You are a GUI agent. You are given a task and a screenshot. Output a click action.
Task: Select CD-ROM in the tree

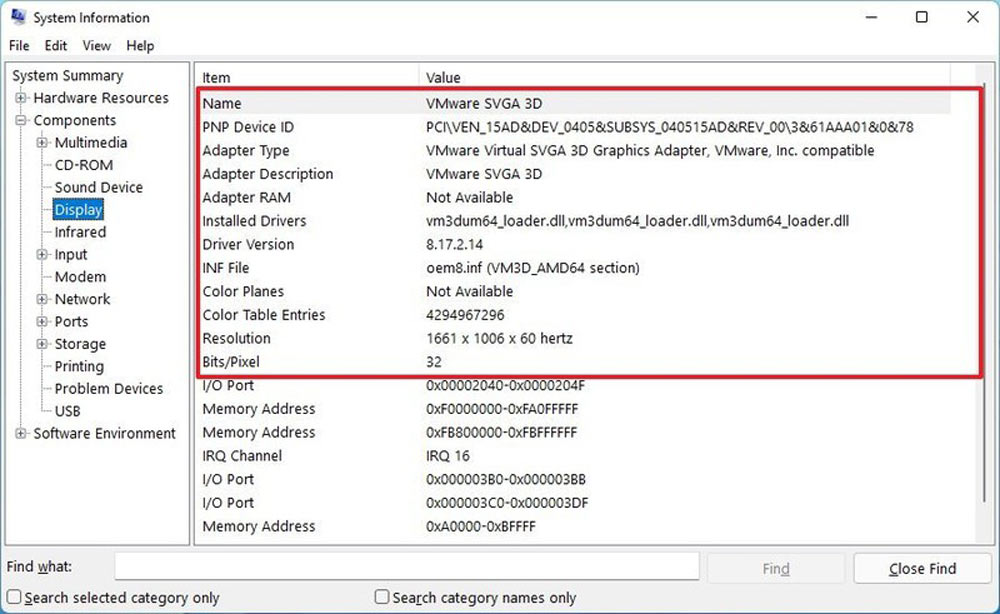pyautogui.click(x=84, y=164)
